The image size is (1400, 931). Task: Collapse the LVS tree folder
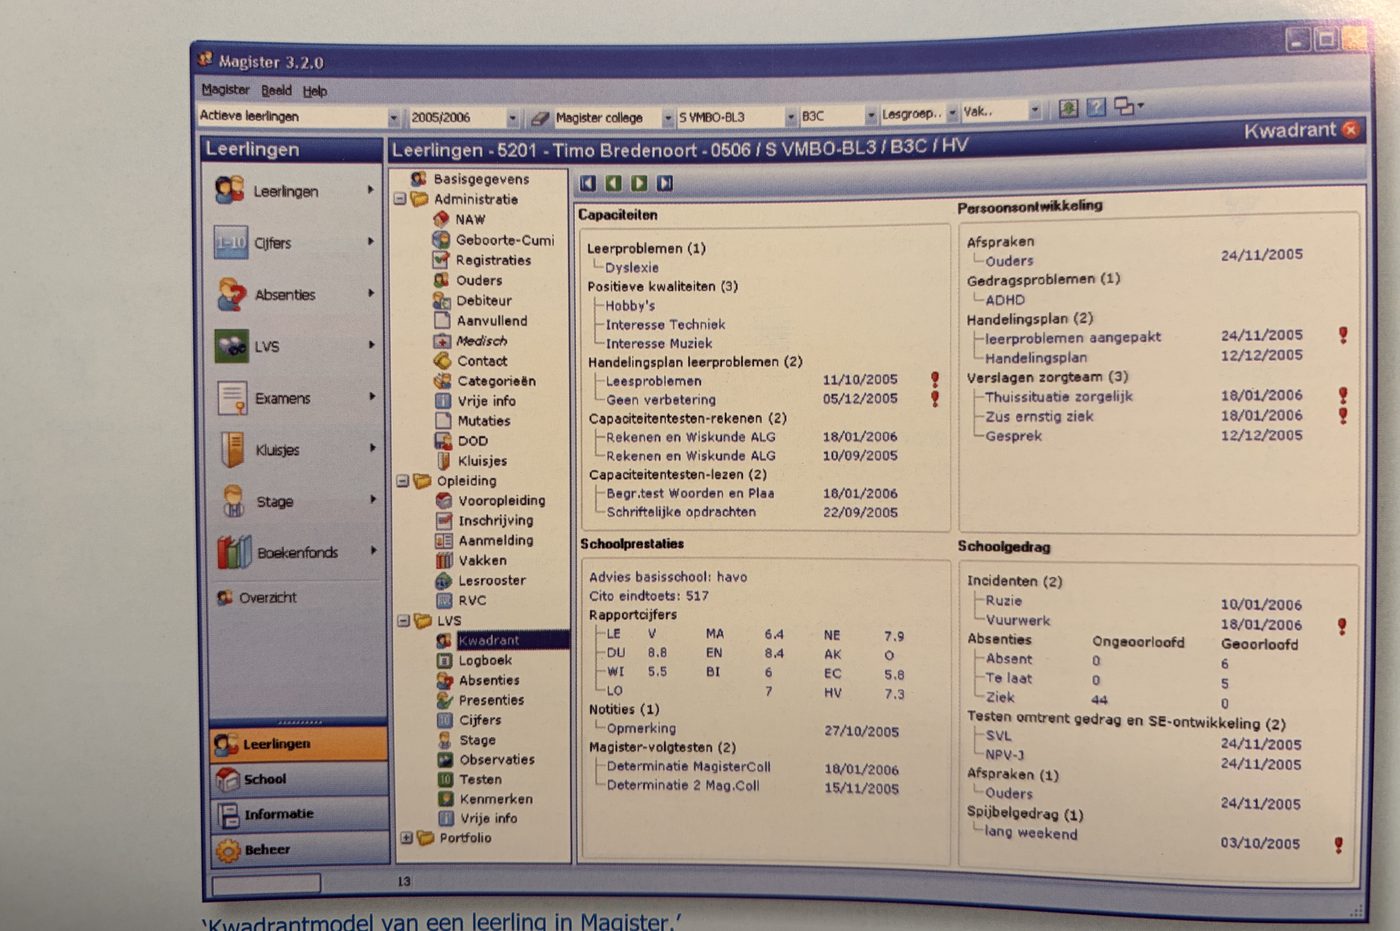pos(404,620)
